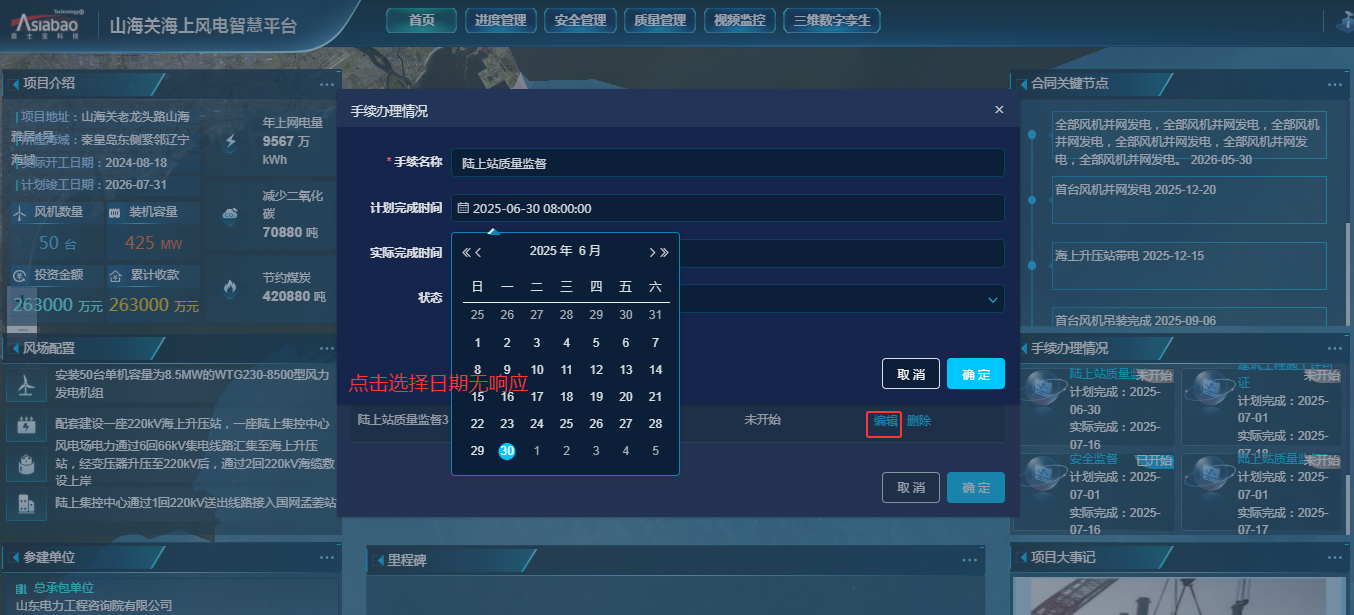Open the 视频监控 tab

coord(740,20)
